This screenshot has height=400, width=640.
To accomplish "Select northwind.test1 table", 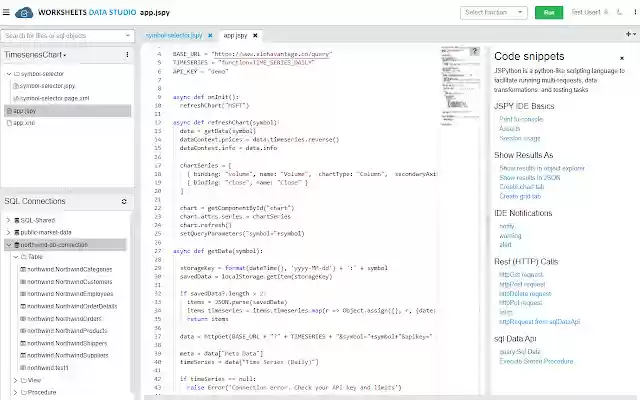I will pyautogui.click(x=44, y=368).
